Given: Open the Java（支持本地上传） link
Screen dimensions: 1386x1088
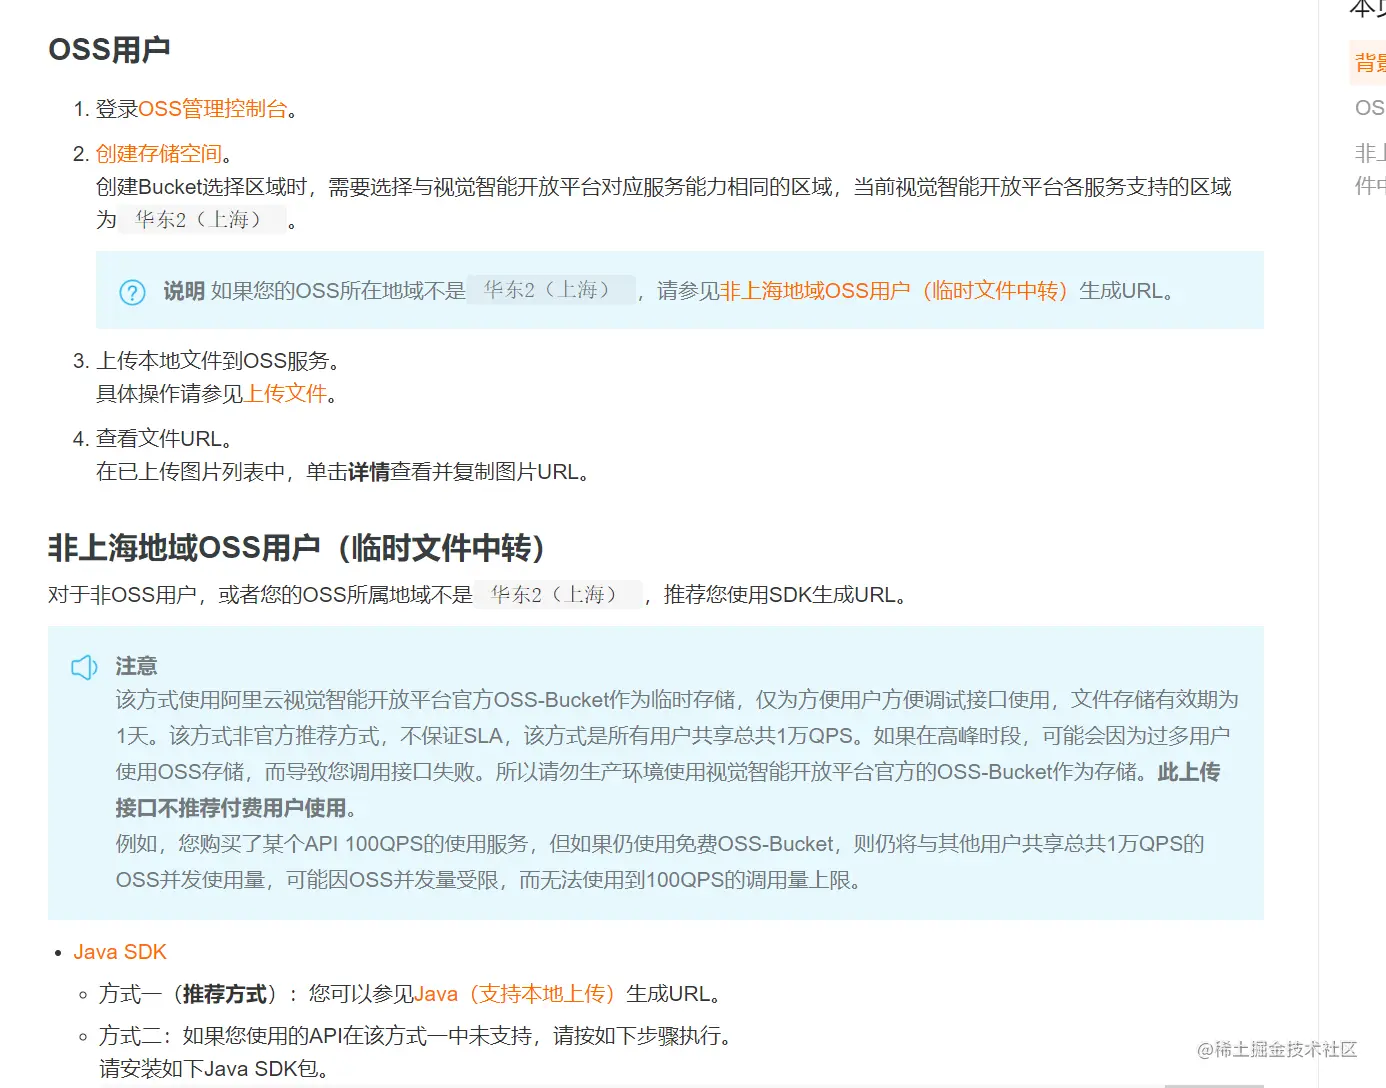Looking at the screenshot, I should (x=518, y=993).
